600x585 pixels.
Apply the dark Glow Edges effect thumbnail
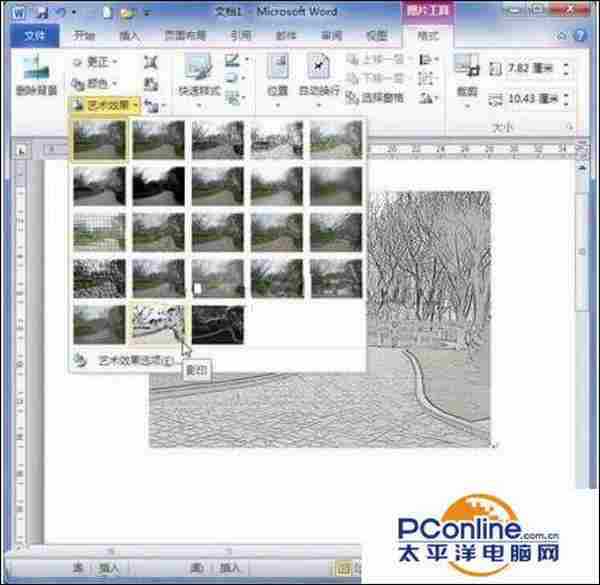(218, 324)
